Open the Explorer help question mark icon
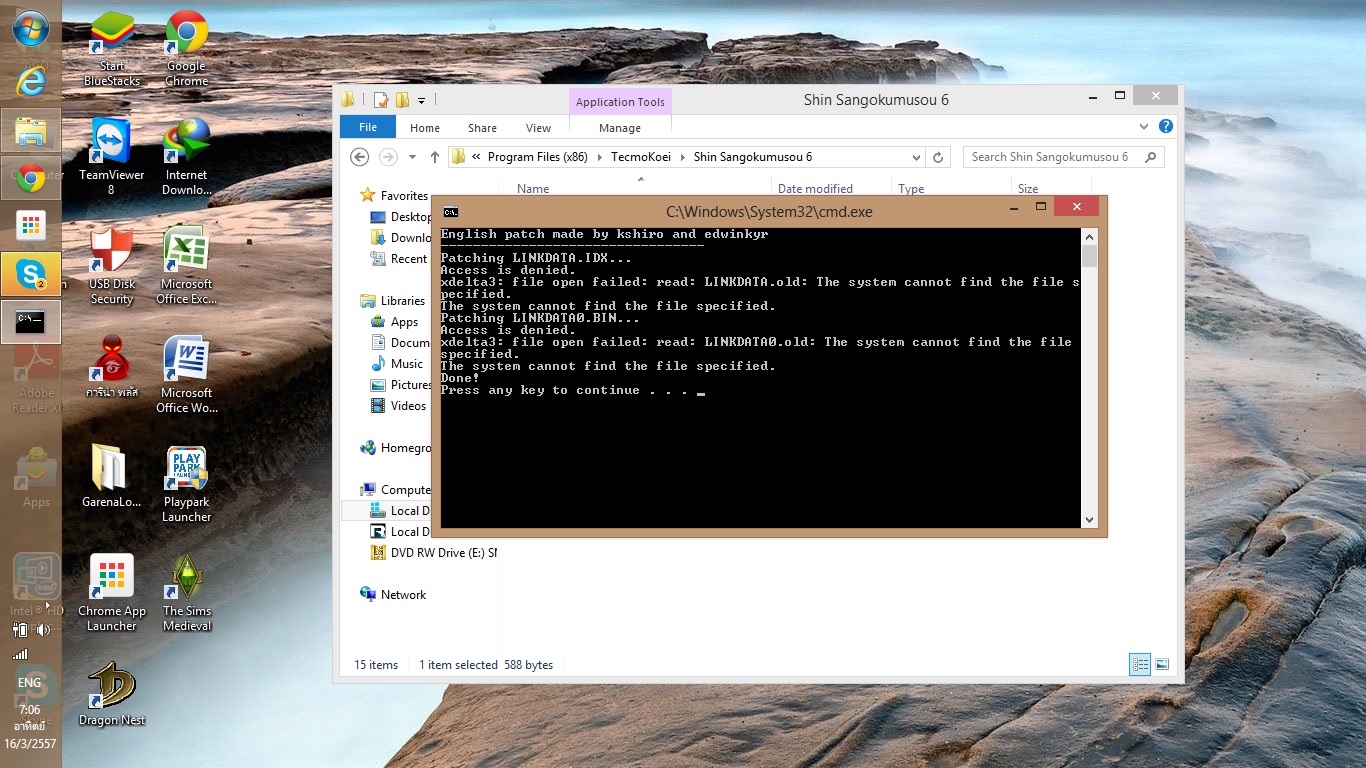This screenshot has width=1366, height=768. coord(1165,127)
